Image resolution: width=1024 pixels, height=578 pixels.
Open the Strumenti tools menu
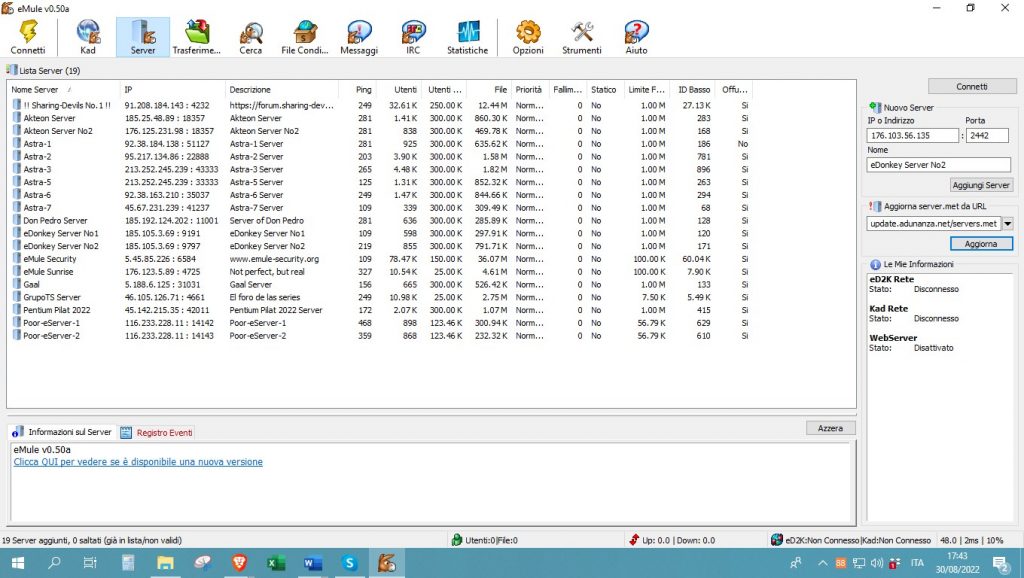click(581, 32)
